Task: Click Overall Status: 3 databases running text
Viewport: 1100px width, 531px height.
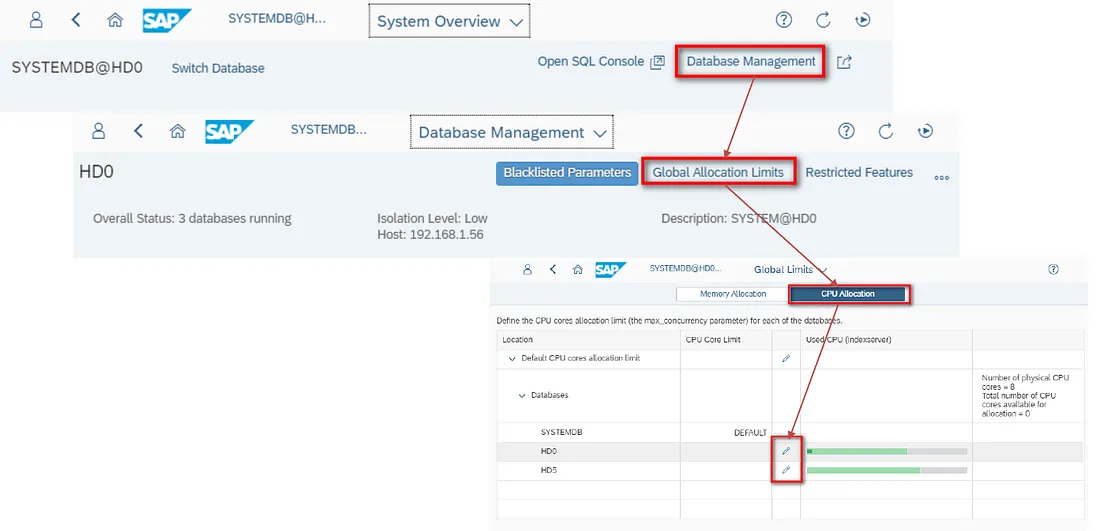Action: click(x=192, y=218)
